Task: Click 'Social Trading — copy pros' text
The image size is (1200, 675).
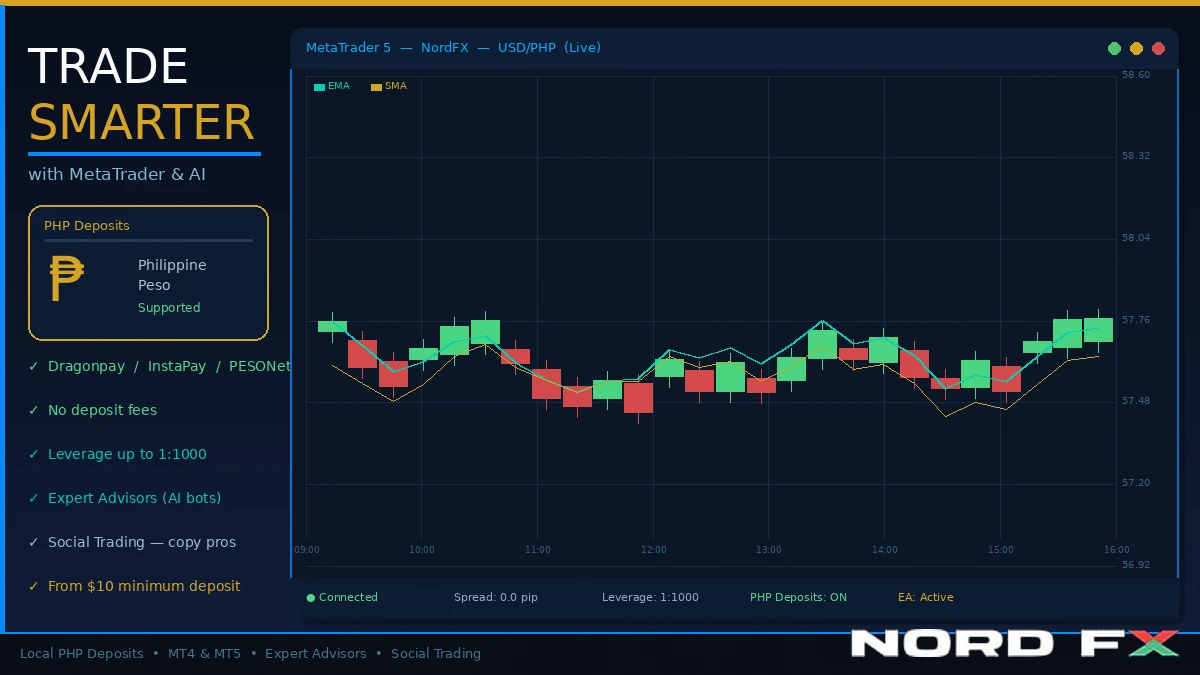Action: pyautogui.click(x=142, y=543)
